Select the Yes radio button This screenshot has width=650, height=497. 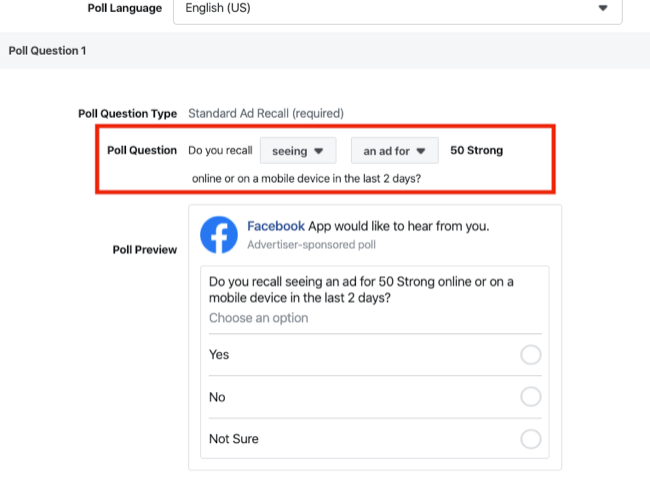531,355
